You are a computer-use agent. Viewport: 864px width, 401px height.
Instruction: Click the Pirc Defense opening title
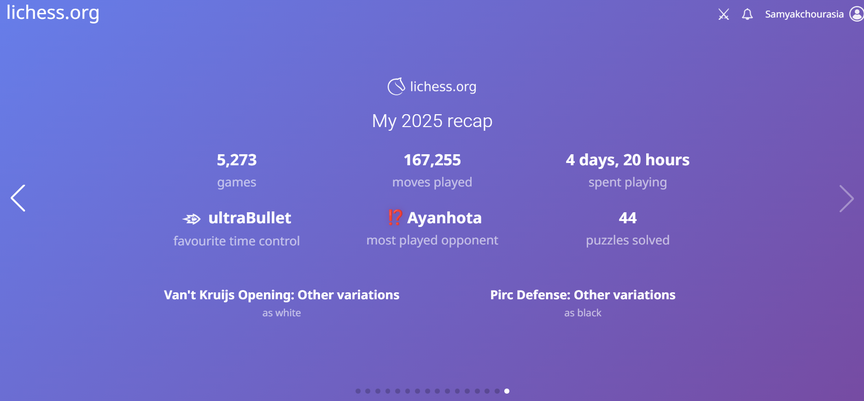582,295
